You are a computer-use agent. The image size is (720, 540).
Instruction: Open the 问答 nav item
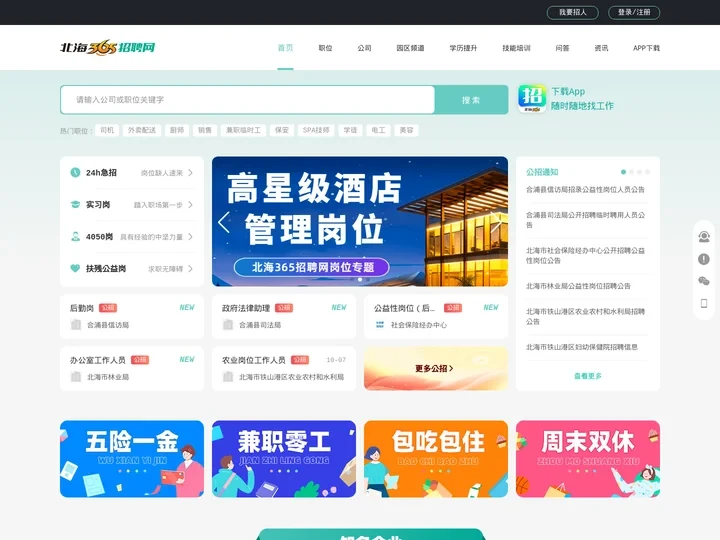coord(562,48)
